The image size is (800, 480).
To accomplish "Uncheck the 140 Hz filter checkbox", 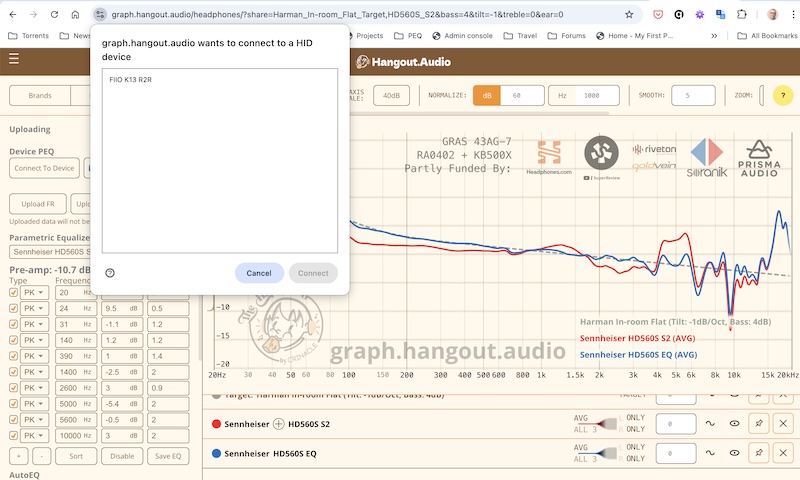I will point(13,340).
